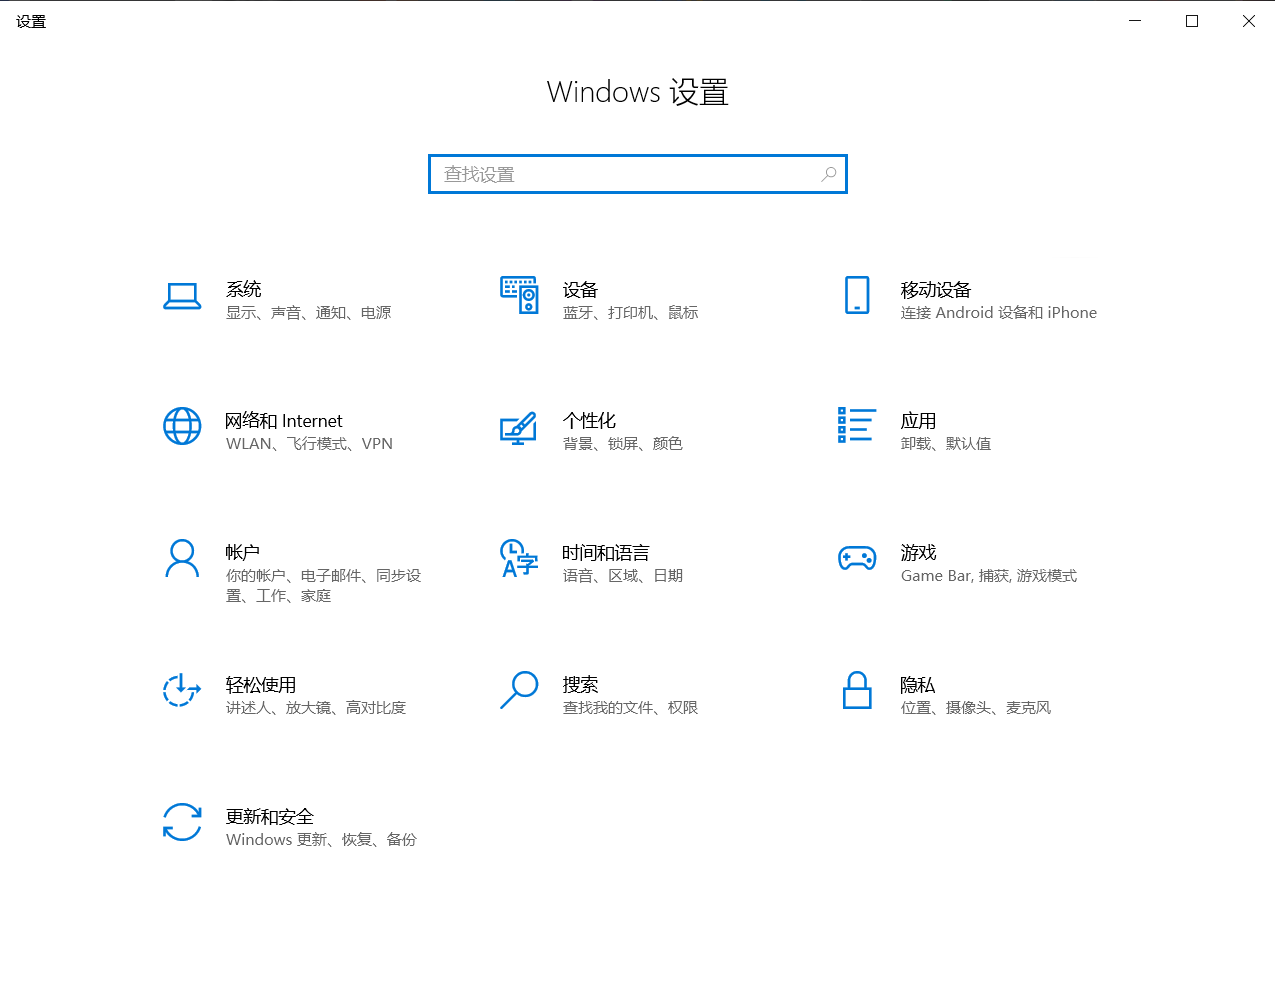This screenshot has height=1000, width=1275.
Task: Click the text 你的帐户、电子邮件、同步设置
Action: [x=324, y=586]
